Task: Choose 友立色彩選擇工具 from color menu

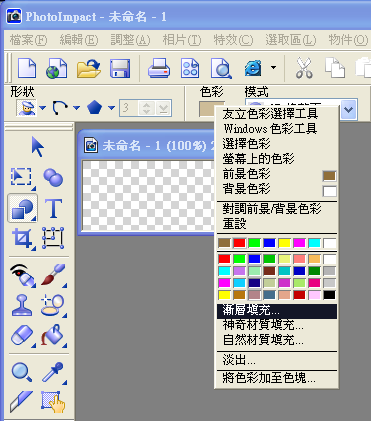Action: pyautogui.click(x=277, y=114)
